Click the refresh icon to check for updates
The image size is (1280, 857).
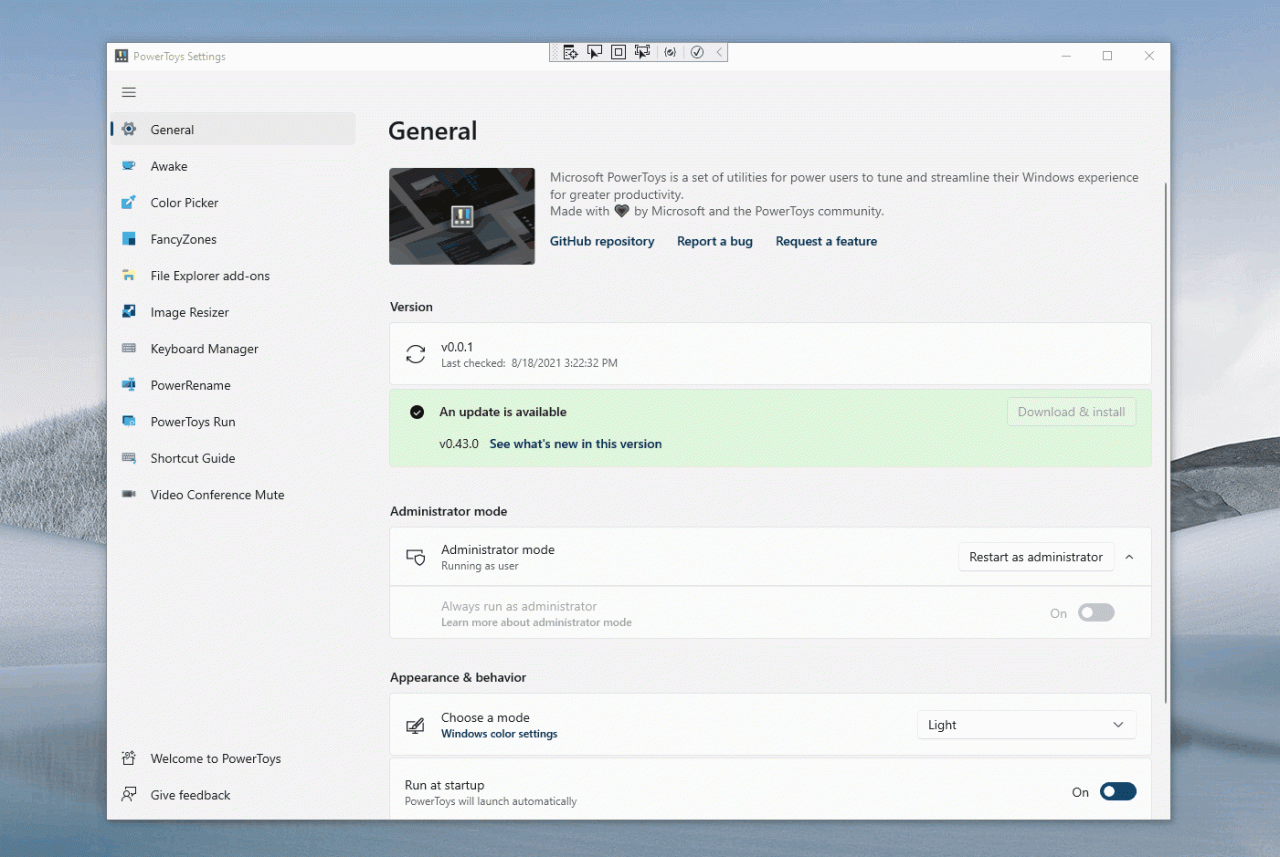coord(415,354)
